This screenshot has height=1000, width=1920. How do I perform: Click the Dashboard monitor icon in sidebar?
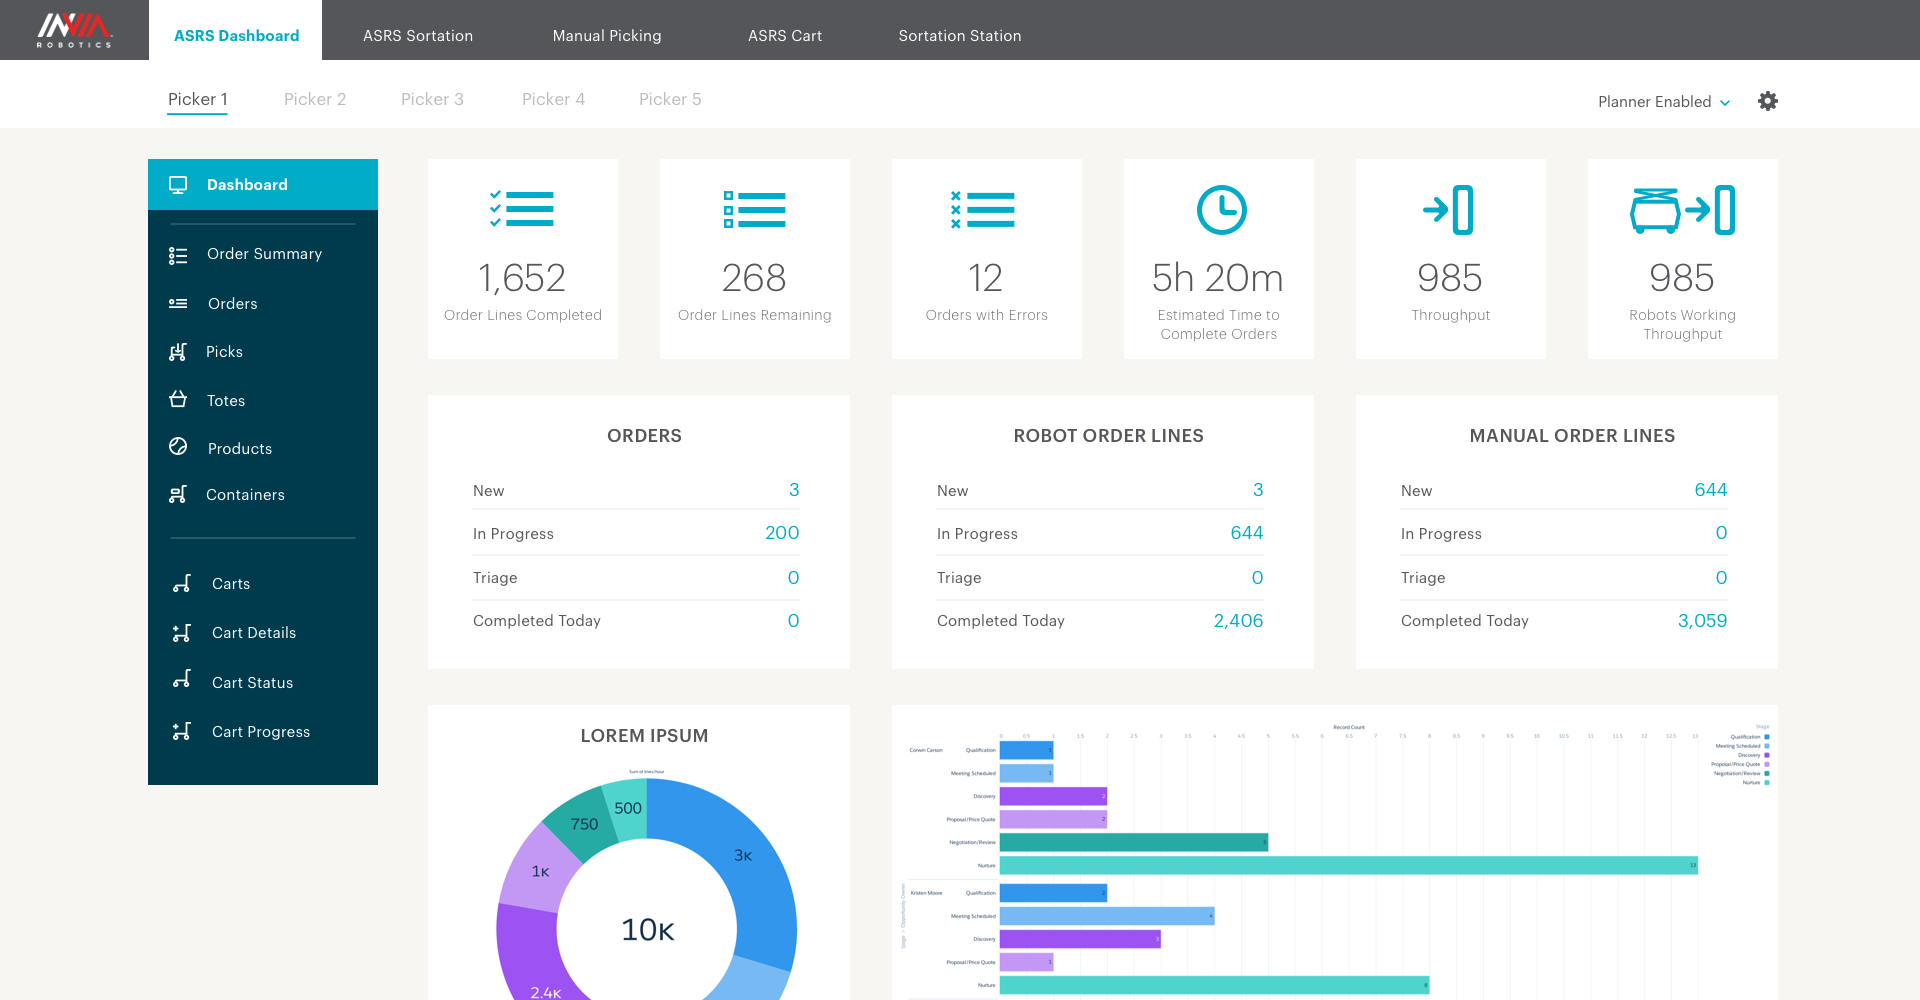click(178, 185)
